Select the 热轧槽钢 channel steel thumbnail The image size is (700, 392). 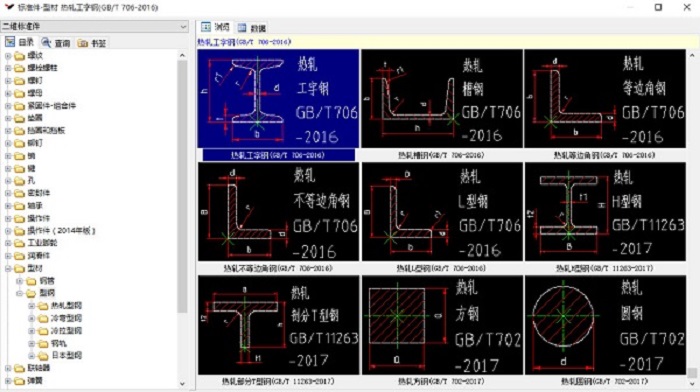point(442,99)
